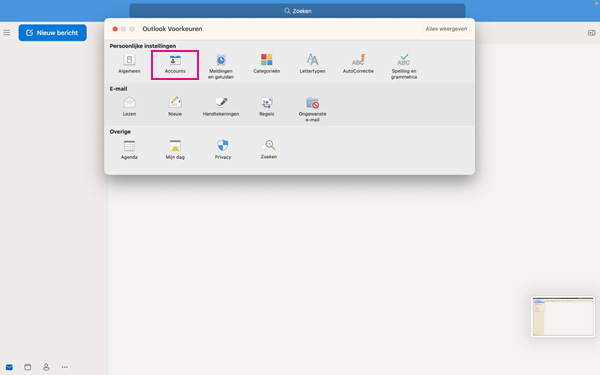The image size is (600, 375).
Task: Open Handtekeningen settings
Action: (x=221, y=106)
